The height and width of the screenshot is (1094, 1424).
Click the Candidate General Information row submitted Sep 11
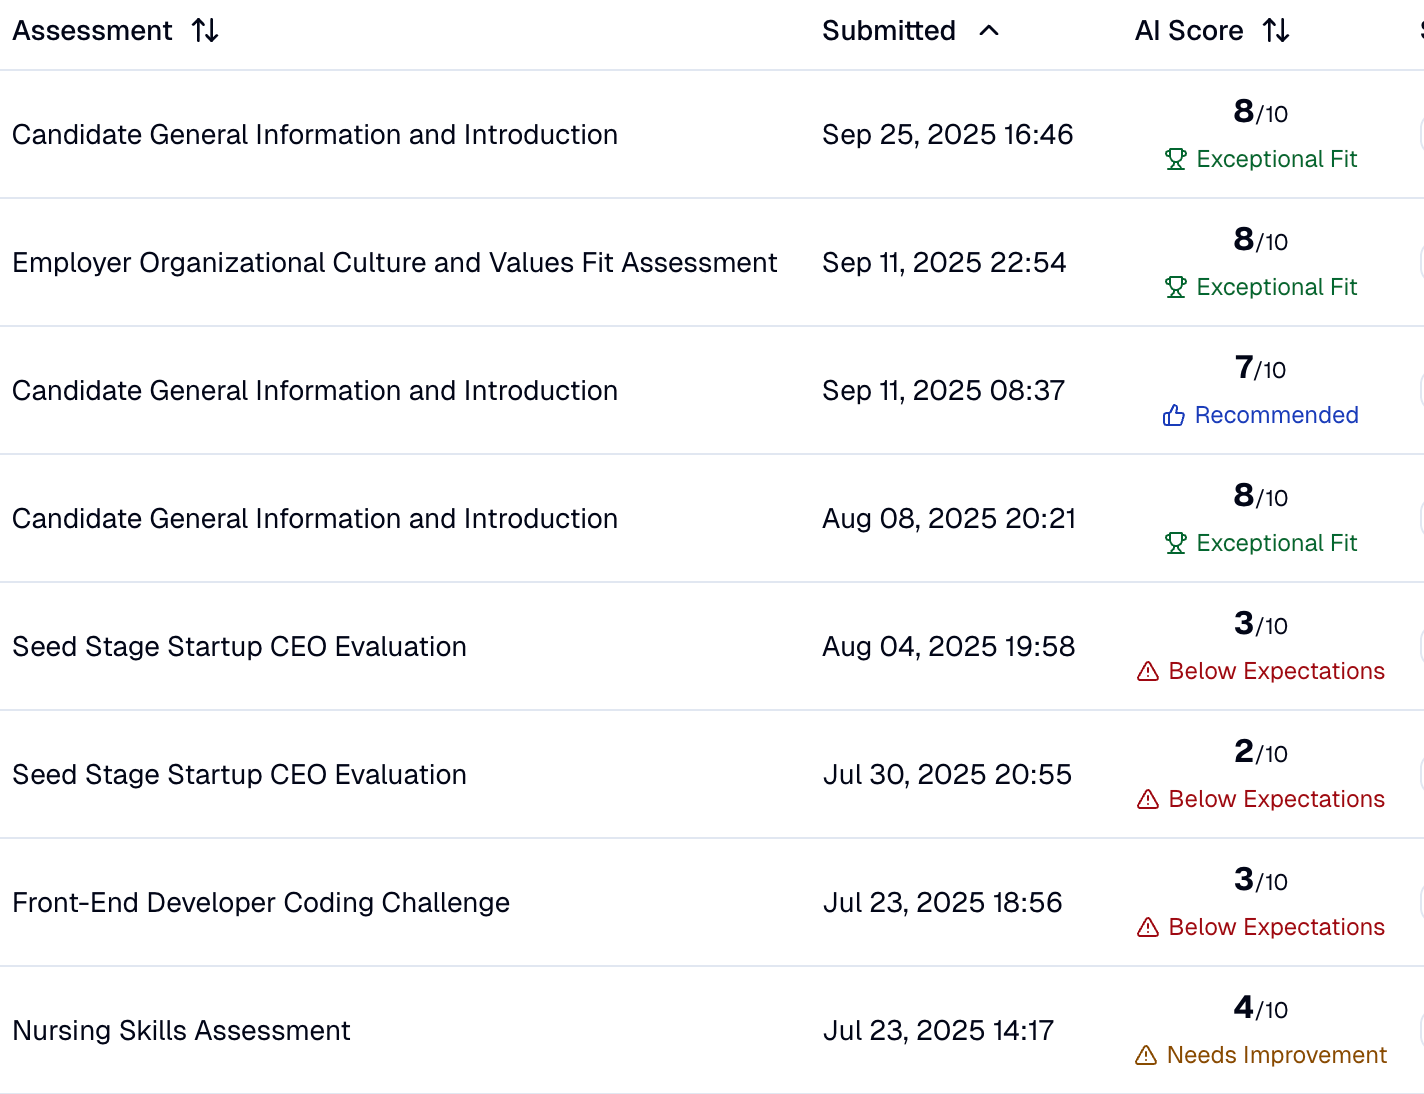click(x=315, y=390)
